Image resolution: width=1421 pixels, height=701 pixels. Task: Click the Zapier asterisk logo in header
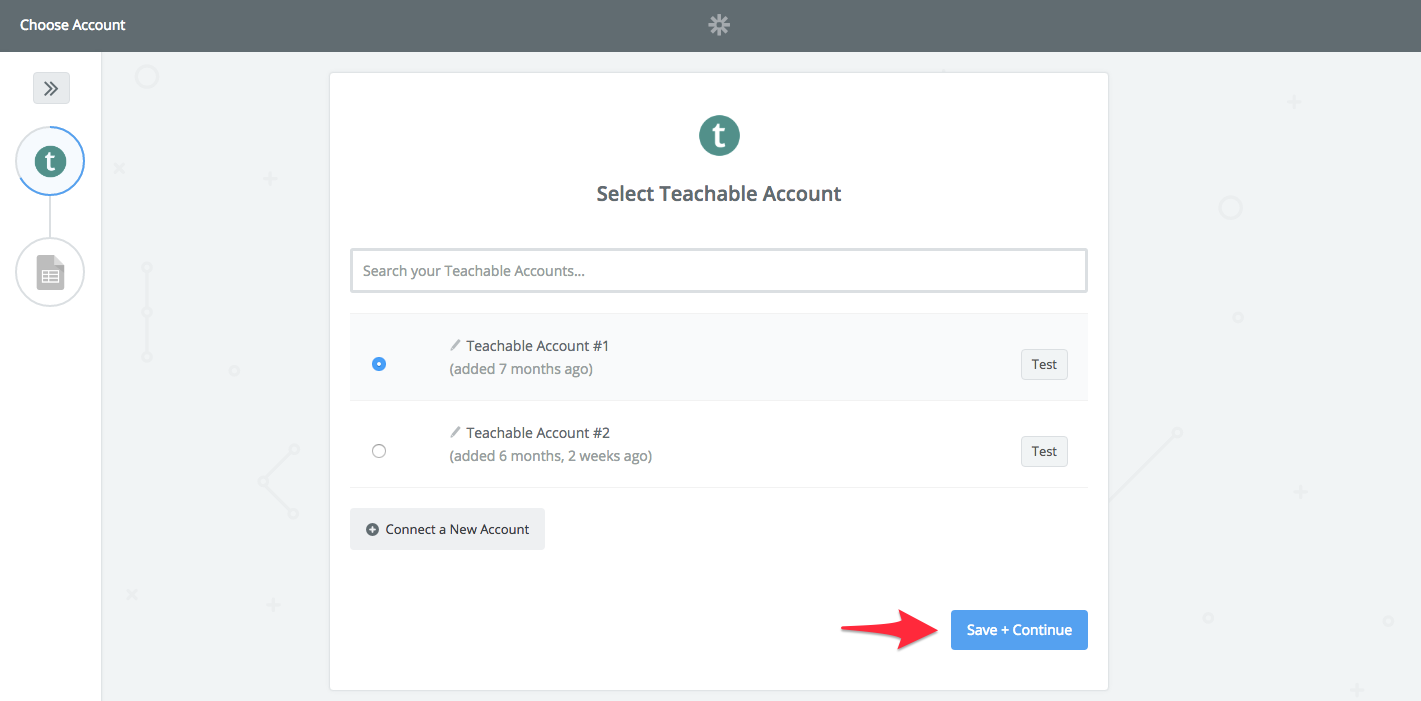[719, 25]
